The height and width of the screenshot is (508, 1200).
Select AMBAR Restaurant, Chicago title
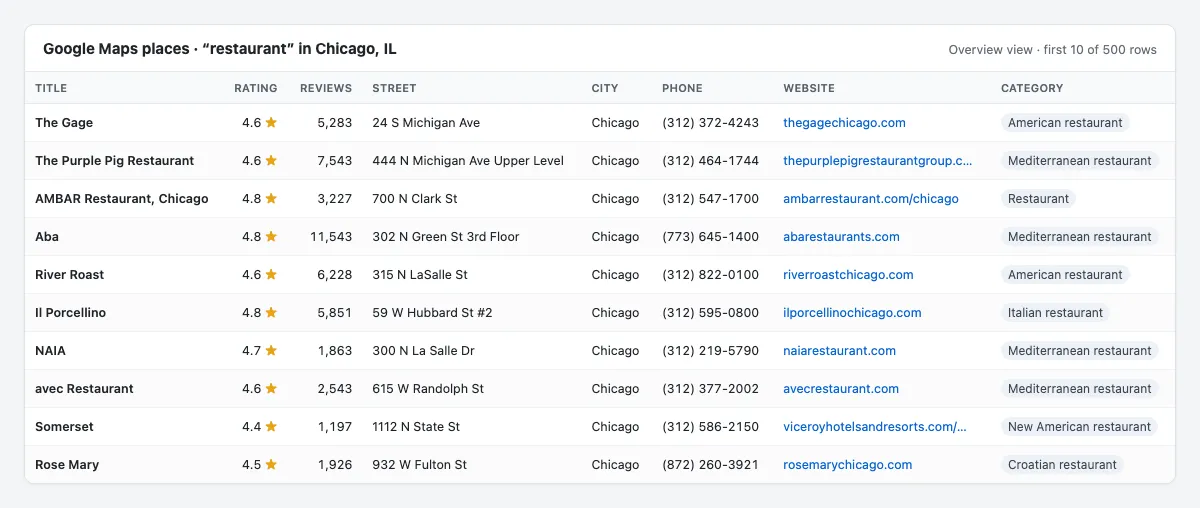(x=122, y=199)
